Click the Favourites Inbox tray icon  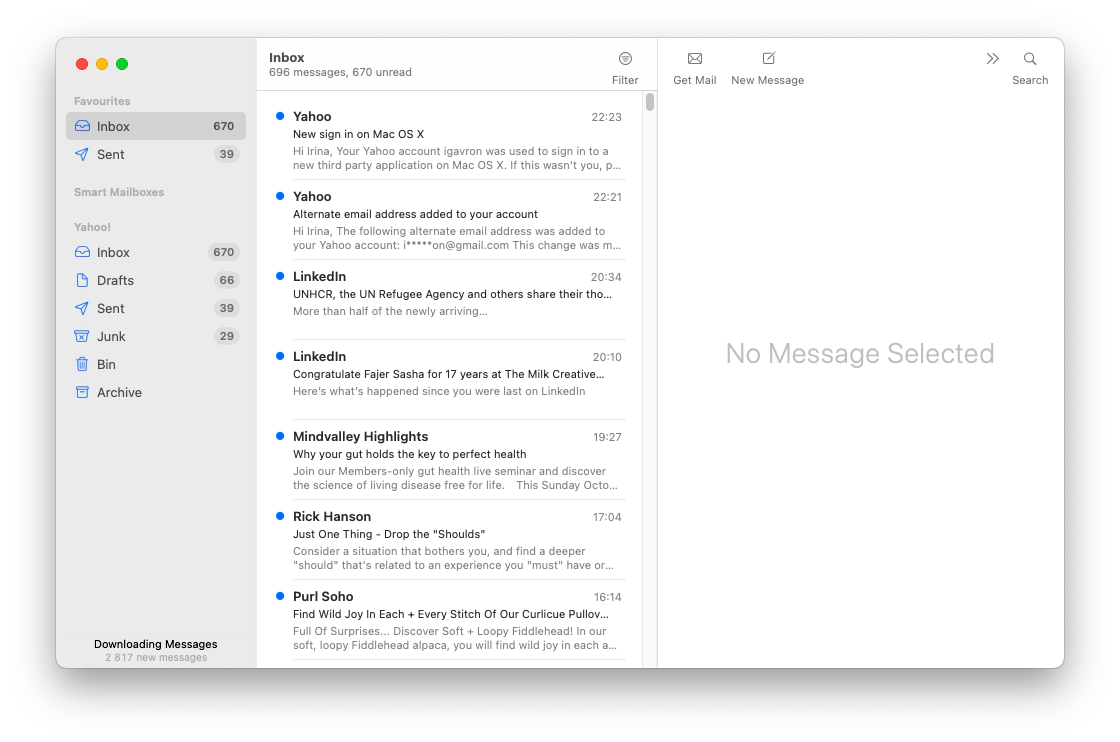coord(82,126)
